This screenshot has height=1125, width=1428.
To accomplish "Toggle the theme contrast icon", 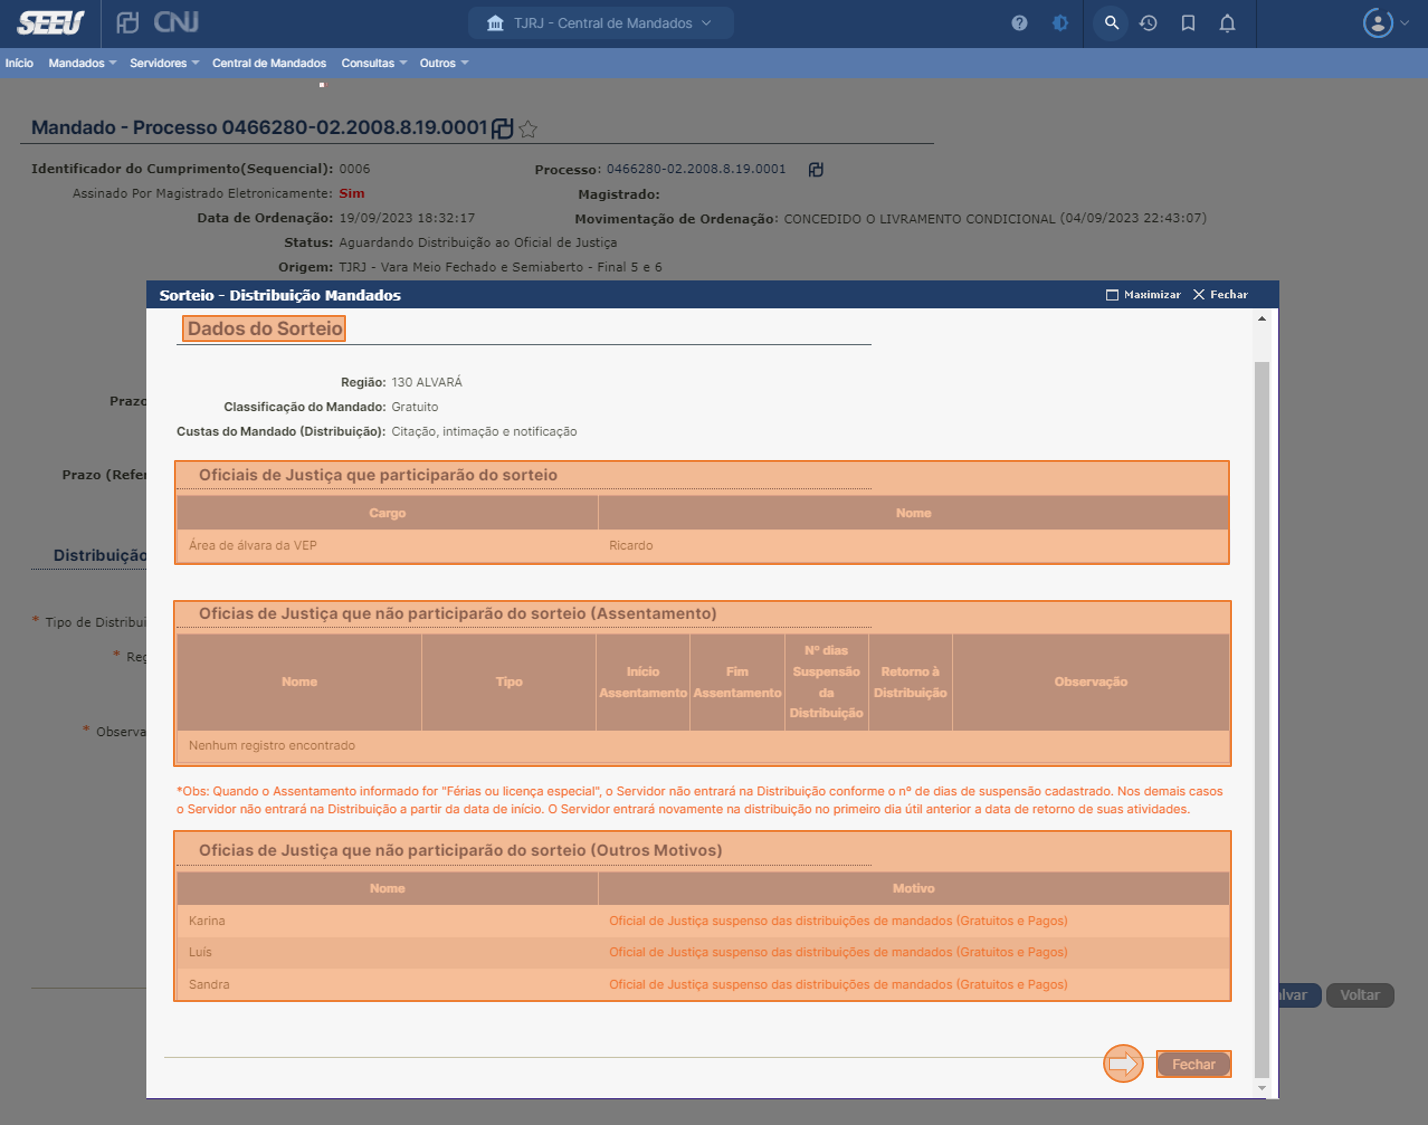I will 1060,23.
